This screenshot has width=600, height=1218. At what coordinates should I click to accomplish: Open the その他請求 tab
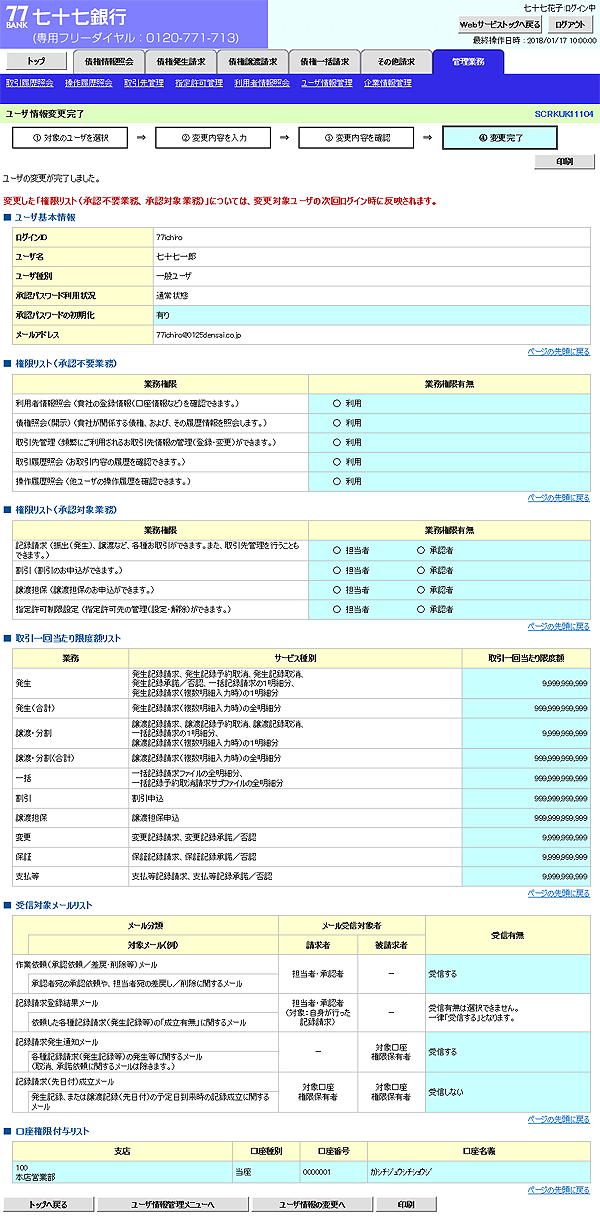[x=396, y=62]
